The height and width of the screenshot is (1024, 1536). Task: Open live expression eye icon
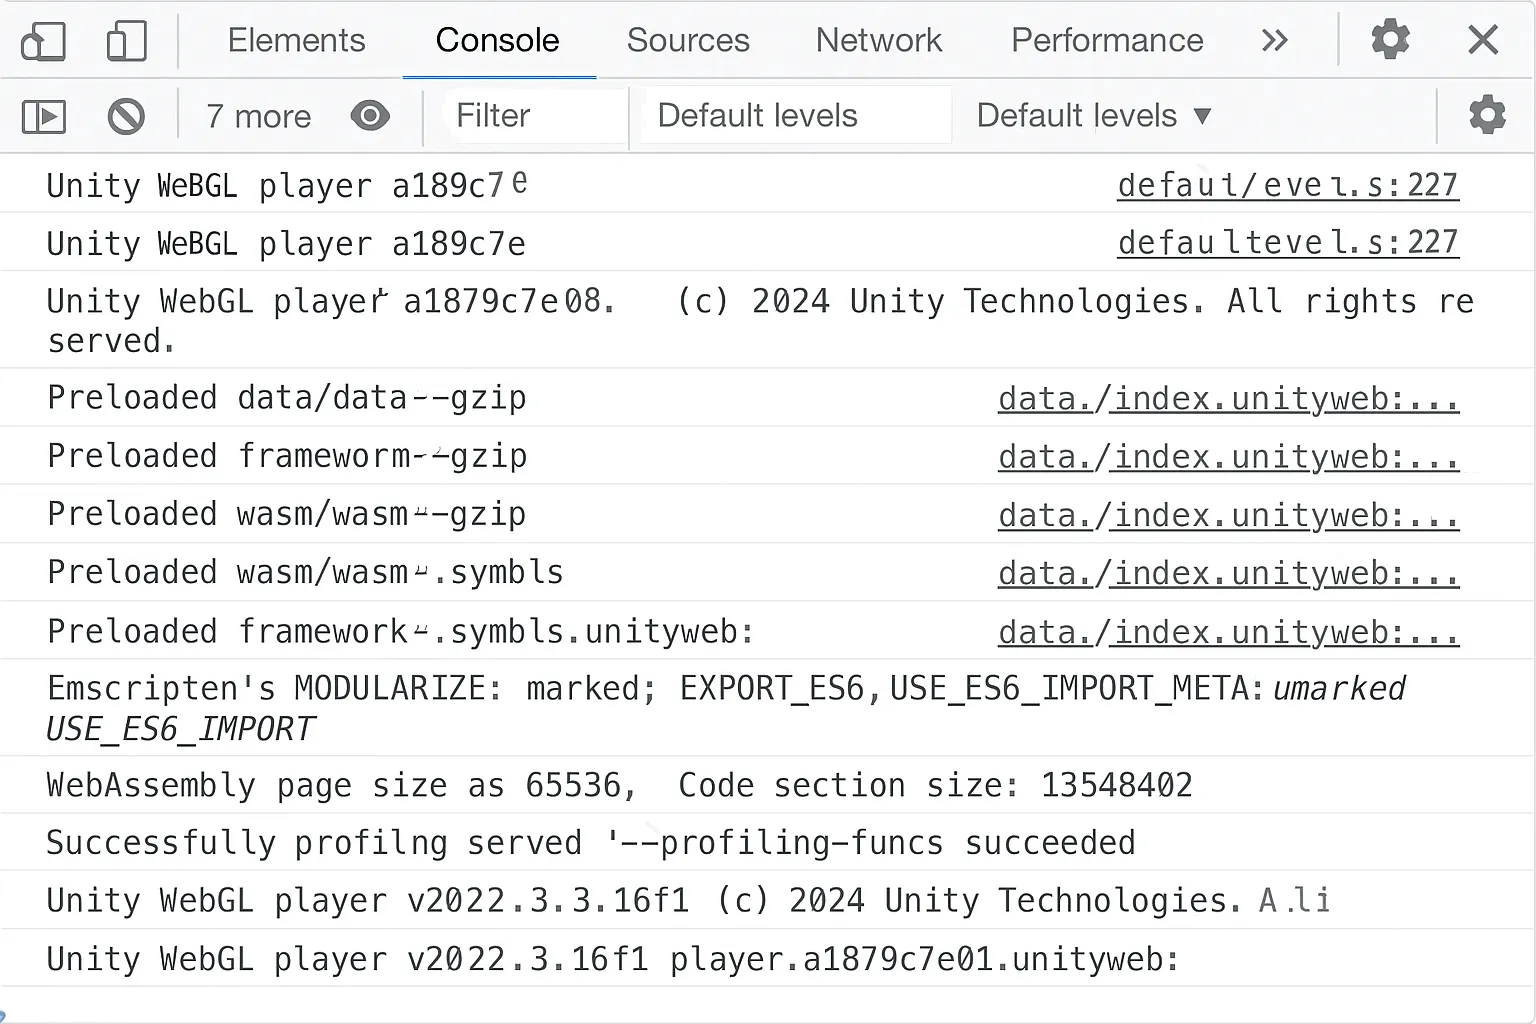coord(370,116)
